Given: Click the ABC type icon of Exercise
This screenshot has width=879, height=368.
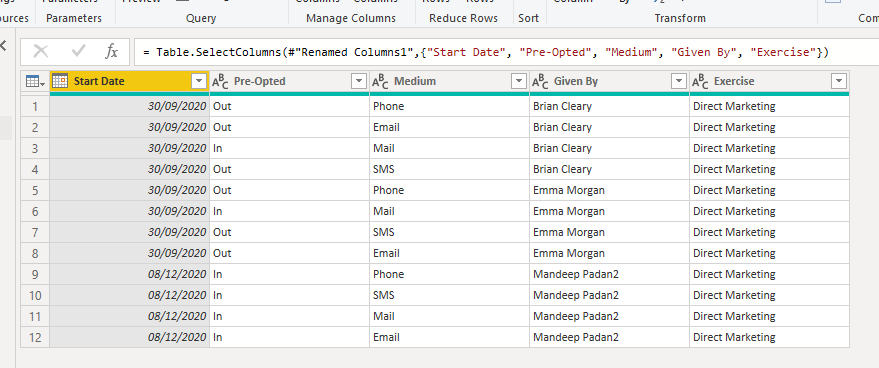Looking at the screenshot, I should click(x=700, y=82).
